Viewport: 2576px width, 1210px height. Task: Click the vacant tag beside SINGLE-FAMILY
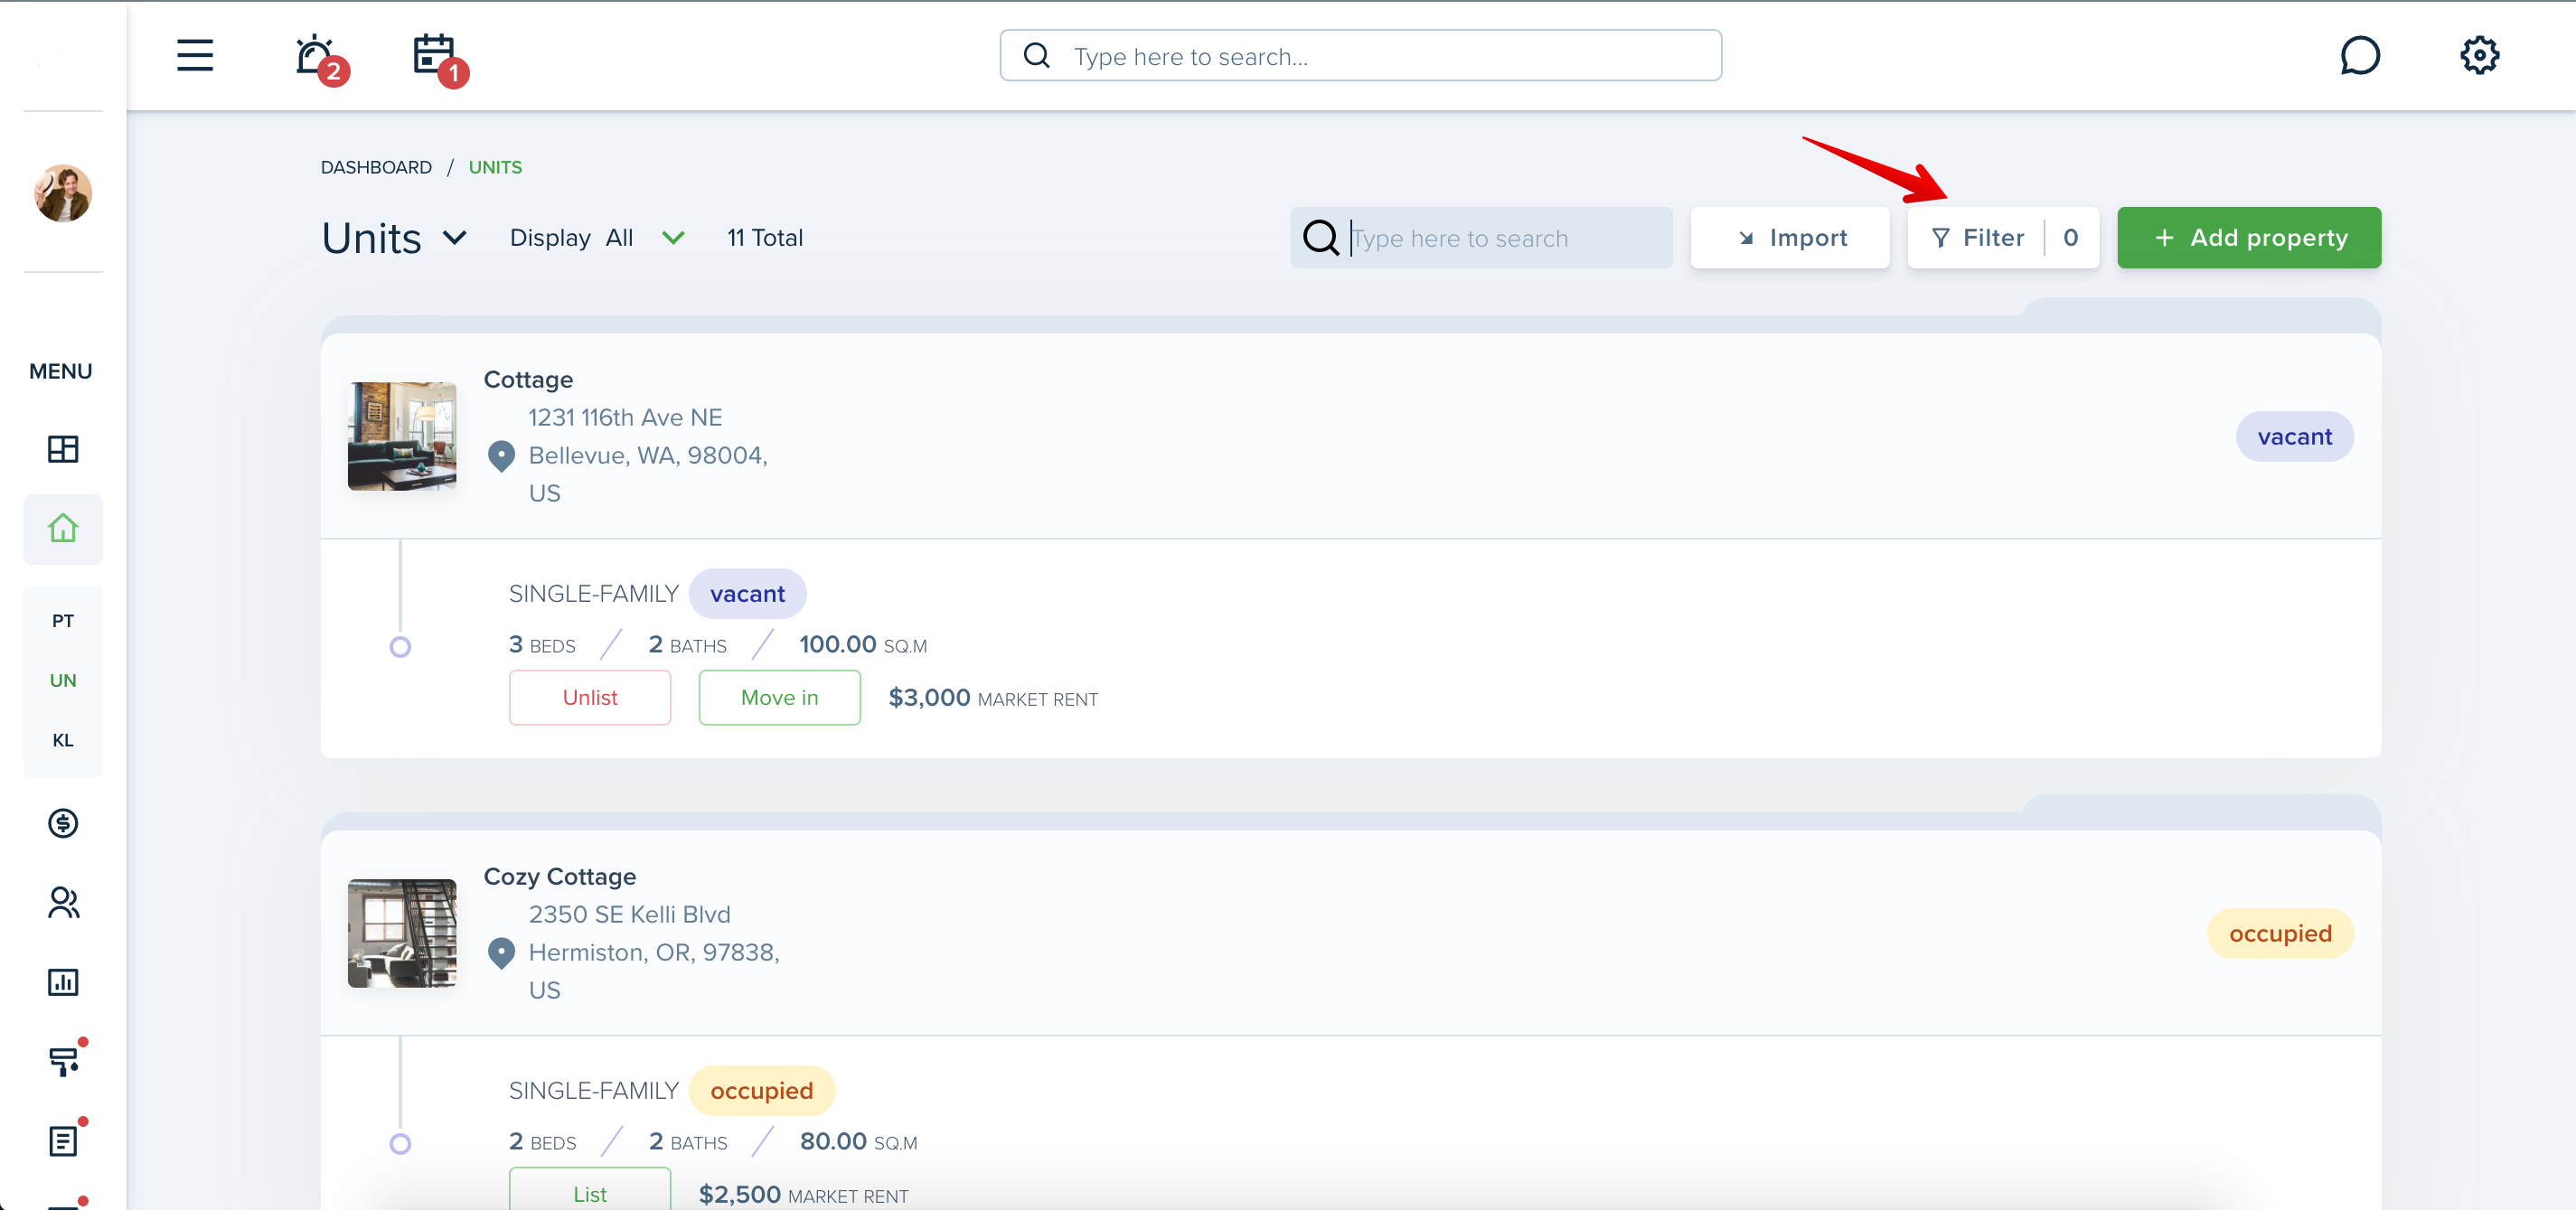coord(747,594)
